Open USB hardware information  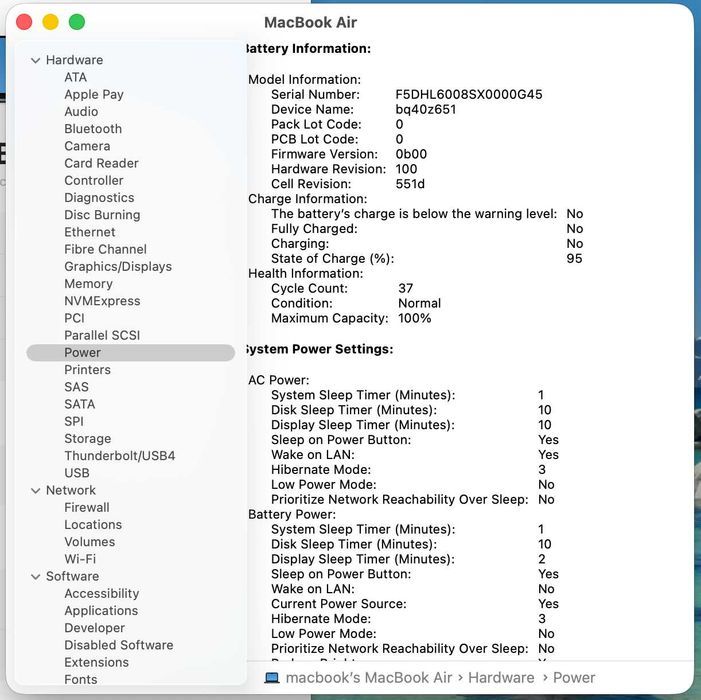click(x=77, y=473)
